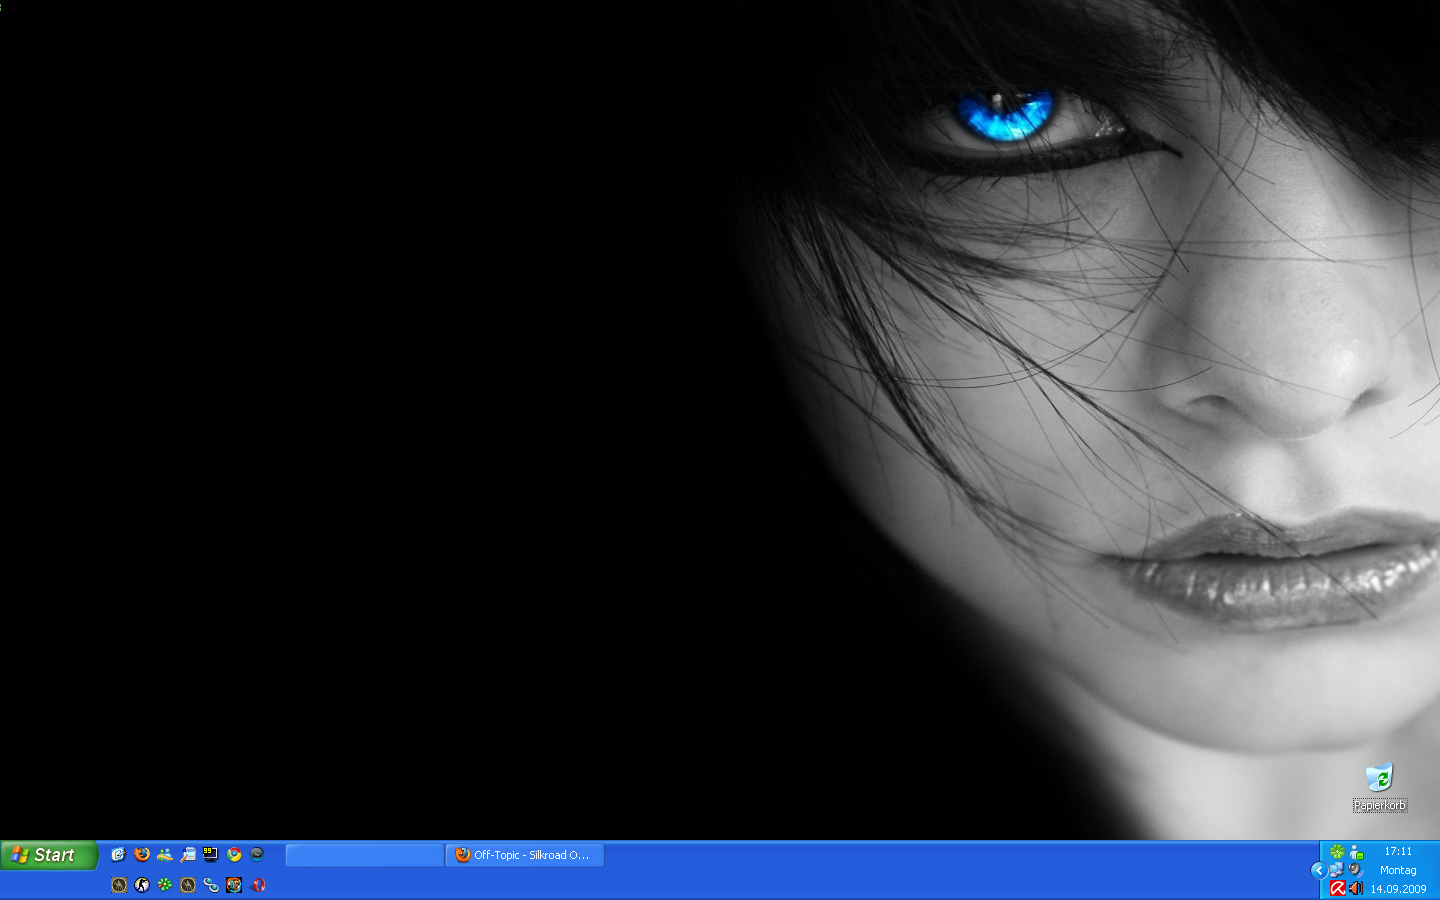Select the blank untitled taskbar button
Screen dimensions: 1440x900
tap(365, 855)
